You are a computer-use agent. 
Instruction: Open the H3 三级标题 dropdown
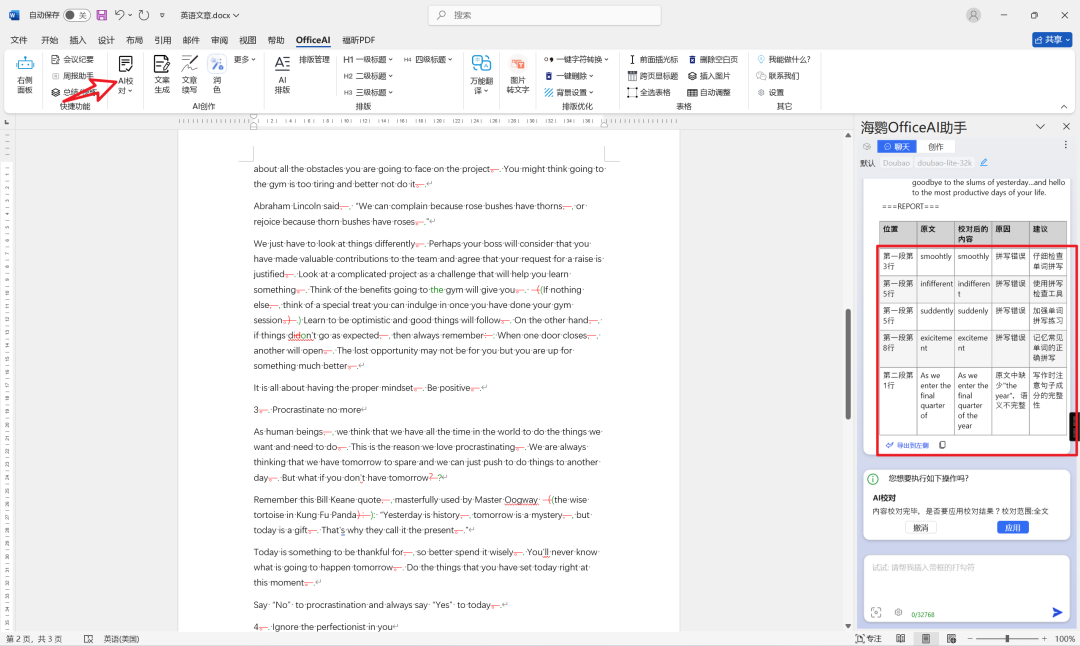coord(368,92)
